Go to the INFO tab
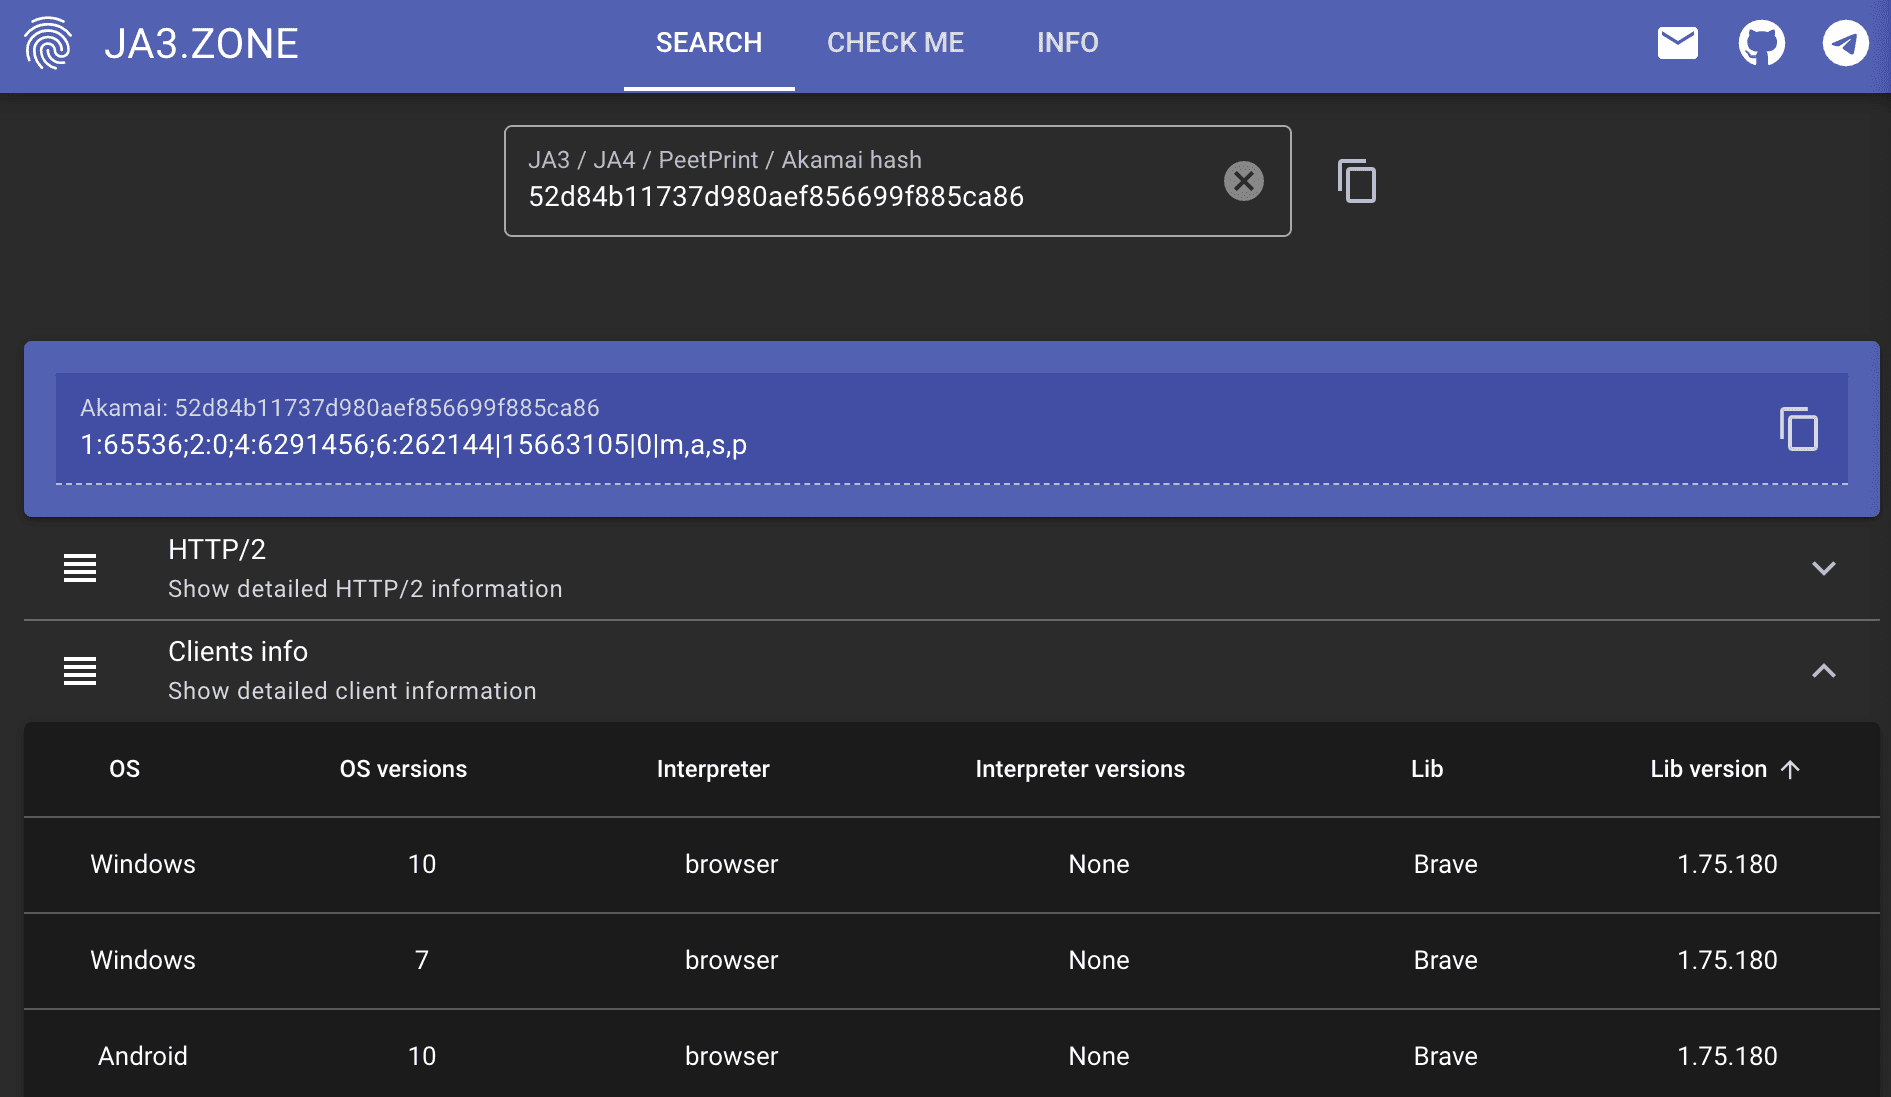 point(1067,43)
